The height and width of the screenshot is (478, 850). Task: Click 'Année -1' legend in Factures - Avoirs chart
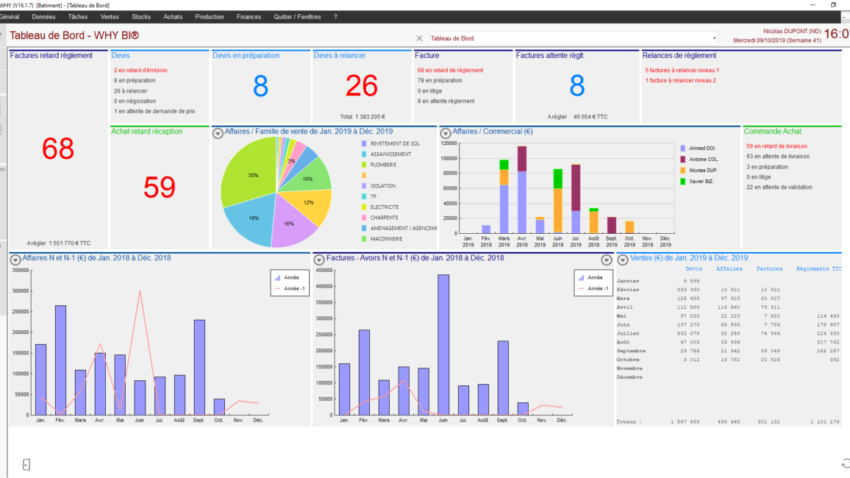[593, 288]
